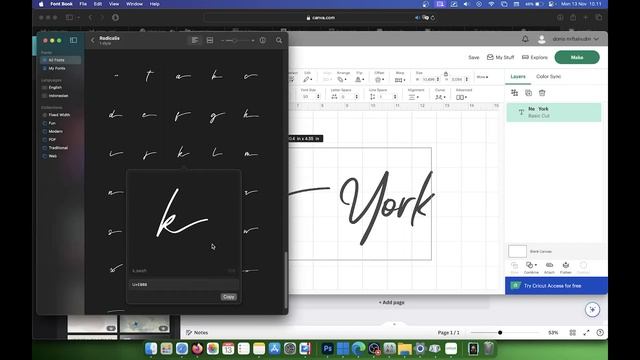The image size is (640, 360).
Task: Click width size field
Action: point(429,79)
